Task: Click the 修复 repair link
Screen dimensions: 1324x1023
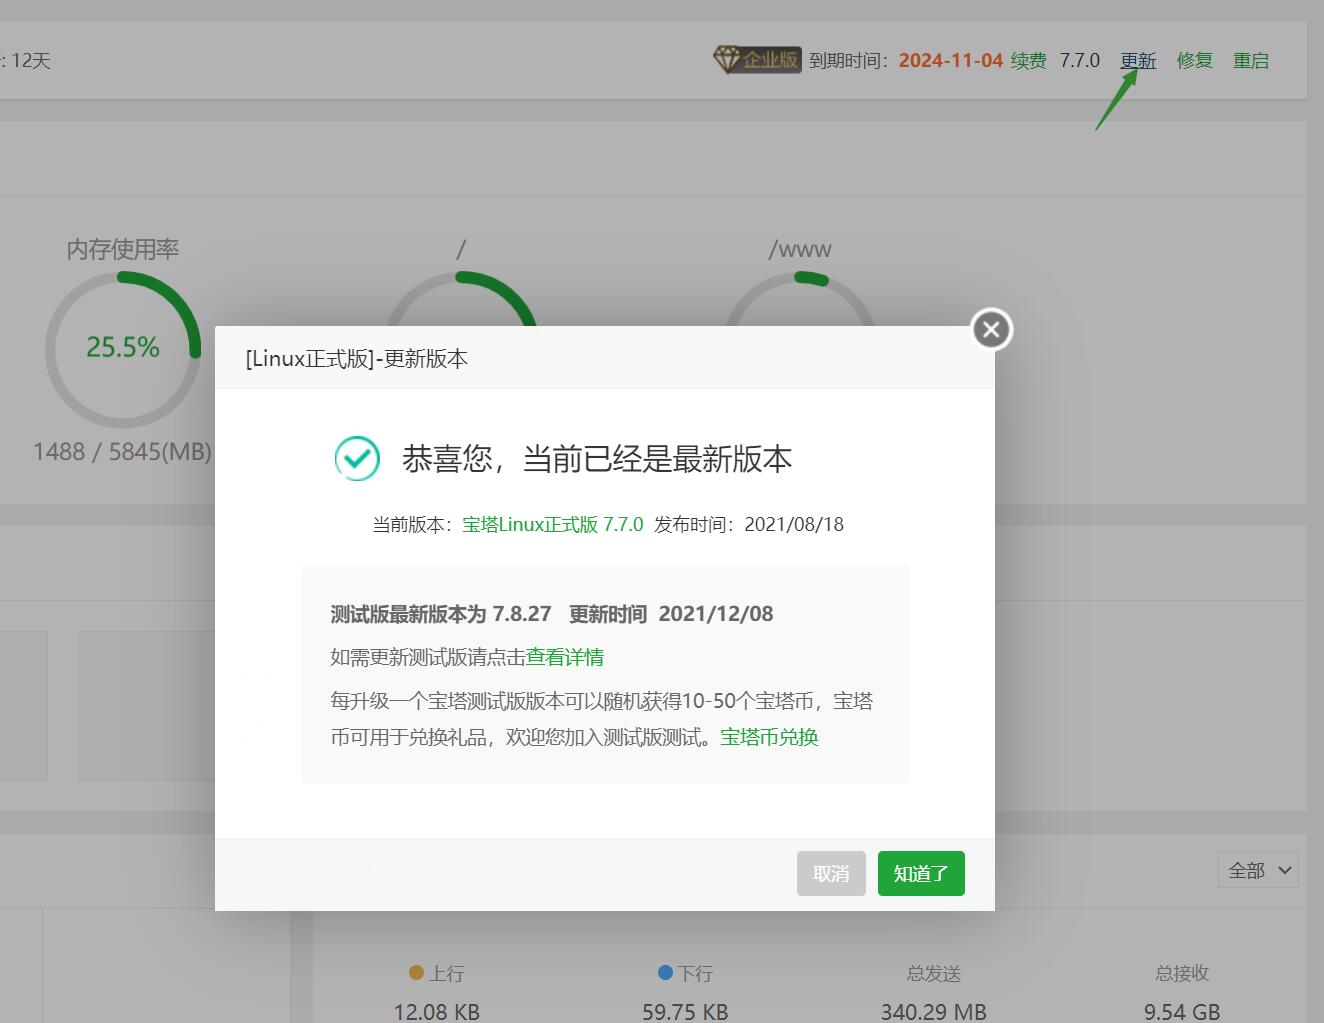Action: point(1194,60)
